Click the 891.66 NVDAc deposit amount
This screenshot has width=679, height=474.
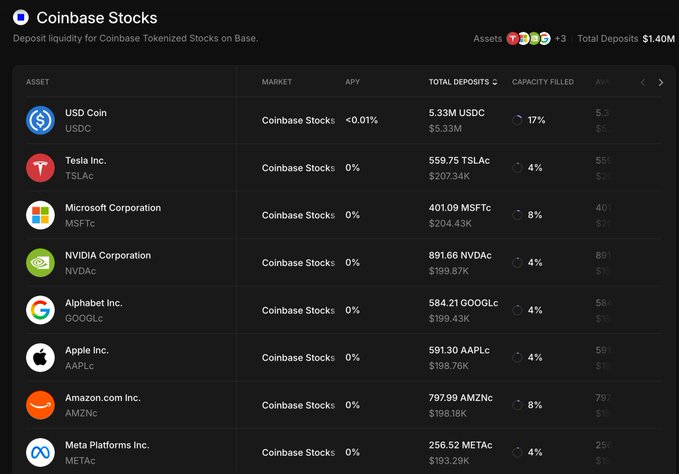[x=460, y=255]
